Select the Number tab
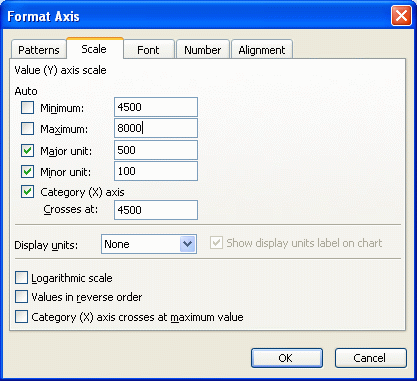 point(202,50)
